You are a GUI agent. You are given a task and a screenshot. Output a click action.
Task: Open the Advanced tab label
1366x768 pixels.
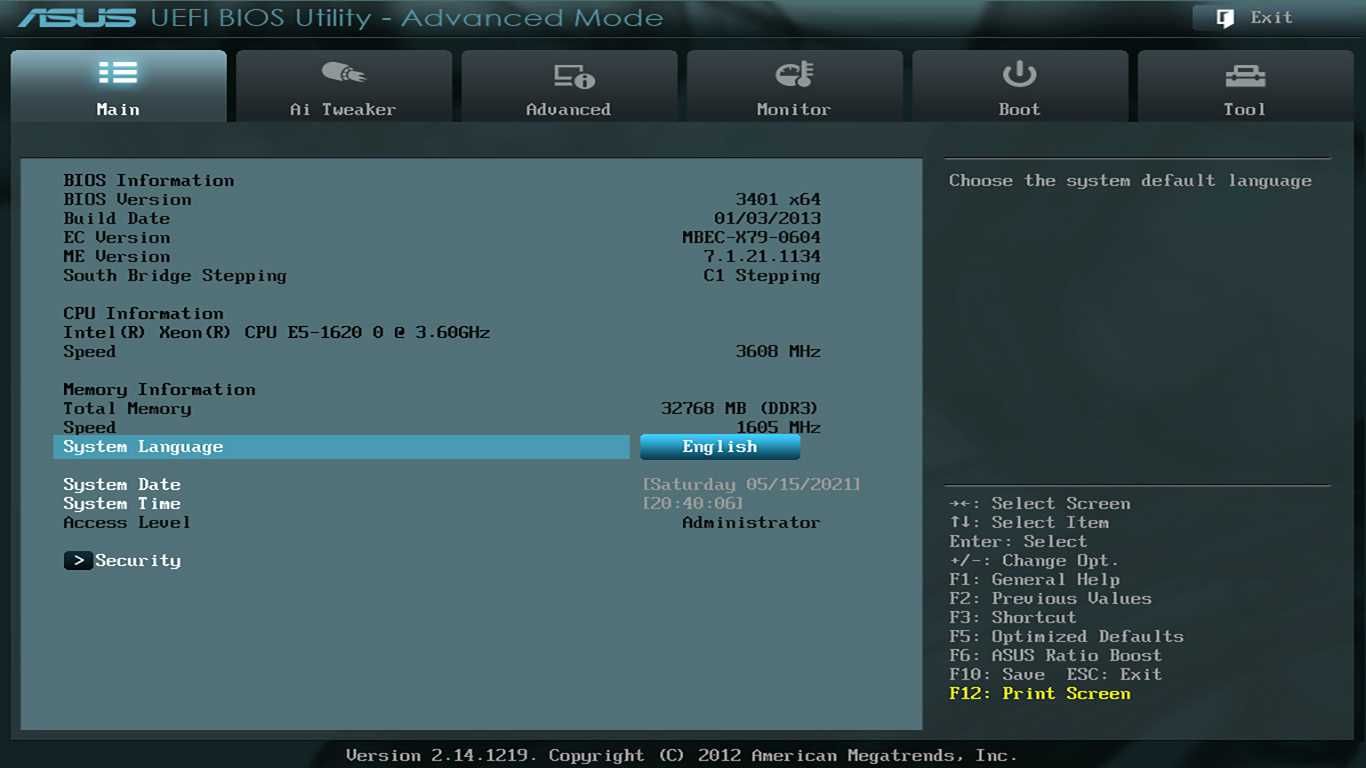pyautogui.click(x=568, y=110)
